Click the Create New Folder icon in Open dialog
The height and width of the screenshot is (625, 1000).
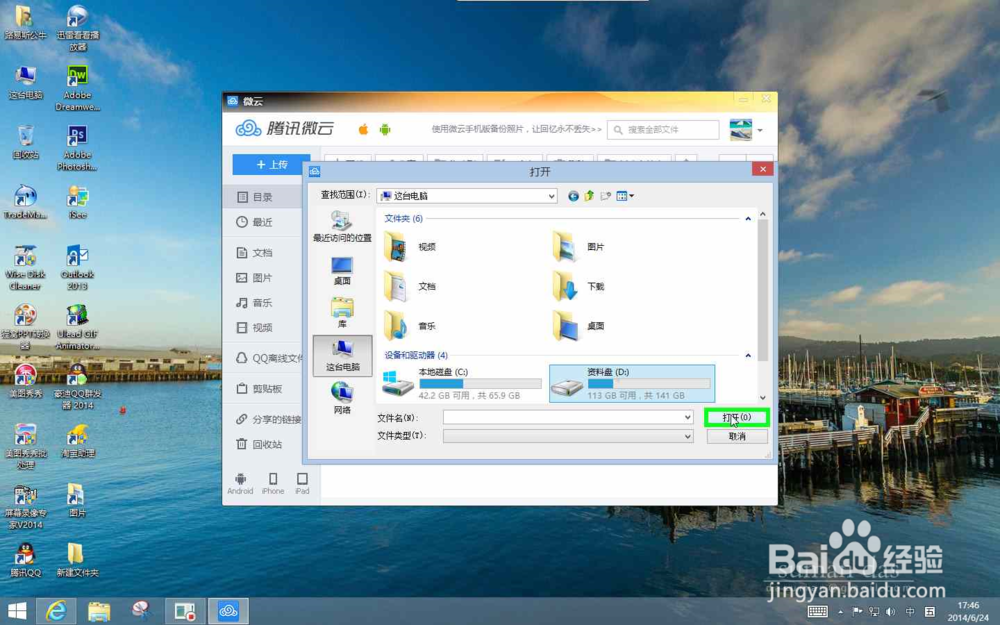pos(606,195)
